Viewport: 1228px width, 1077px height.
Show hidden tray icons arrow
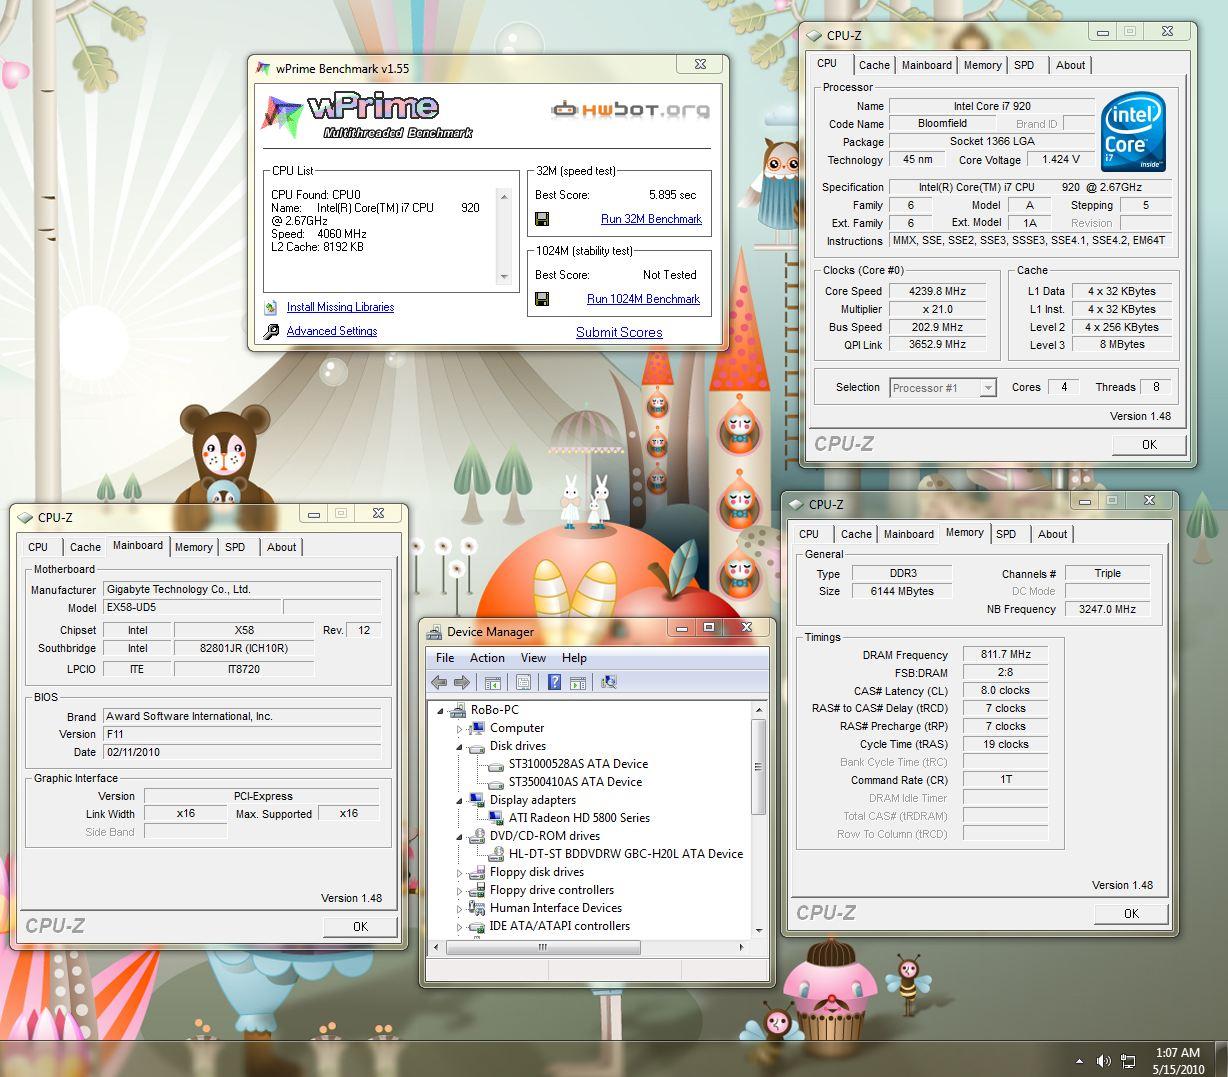click(1079, 1061)
